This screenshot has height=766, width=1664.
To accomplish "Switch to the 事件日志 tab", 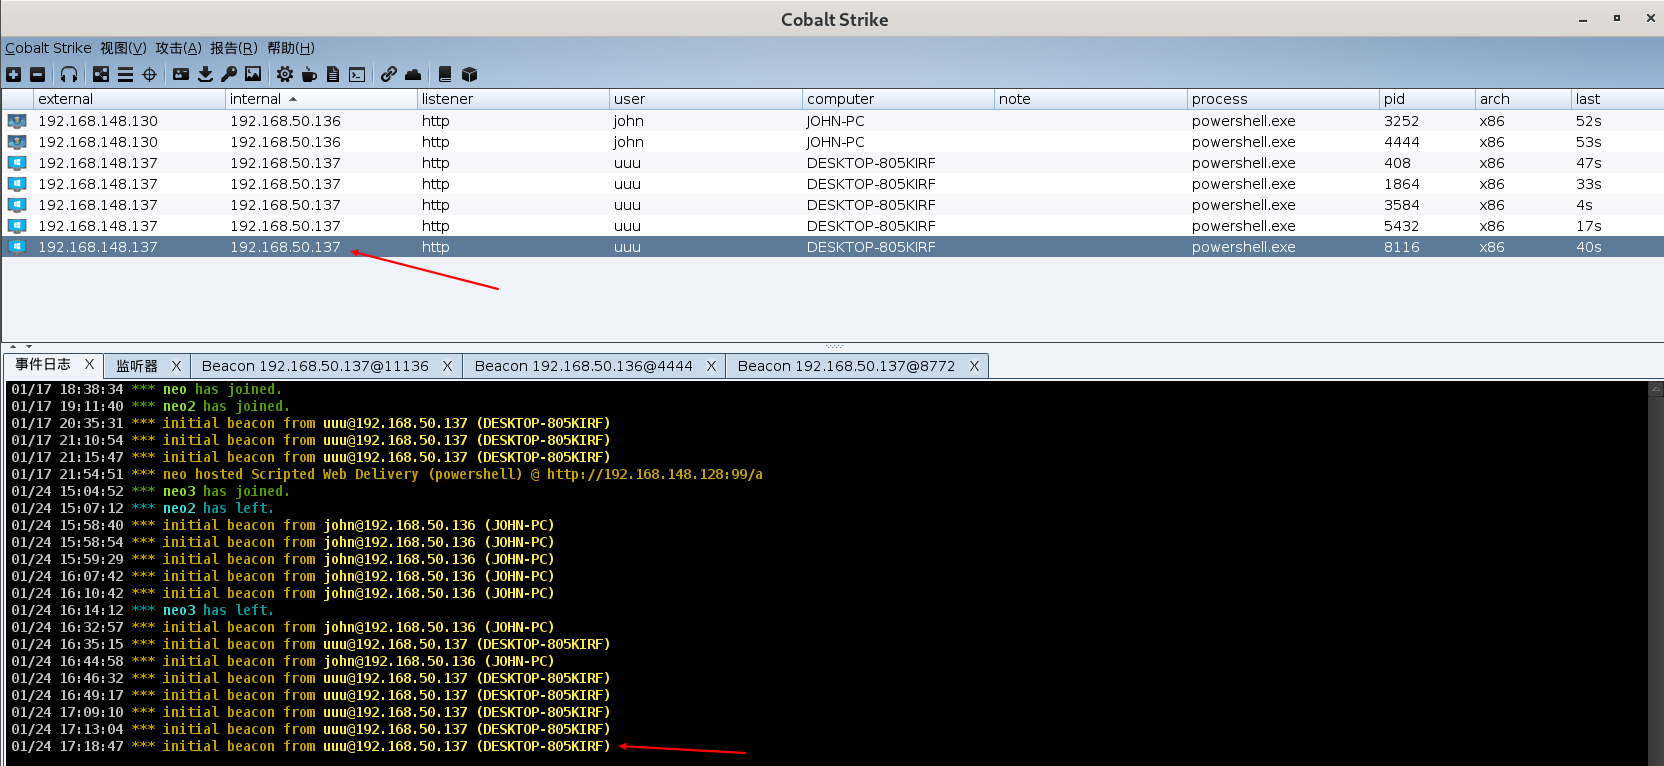I will 43,365.
